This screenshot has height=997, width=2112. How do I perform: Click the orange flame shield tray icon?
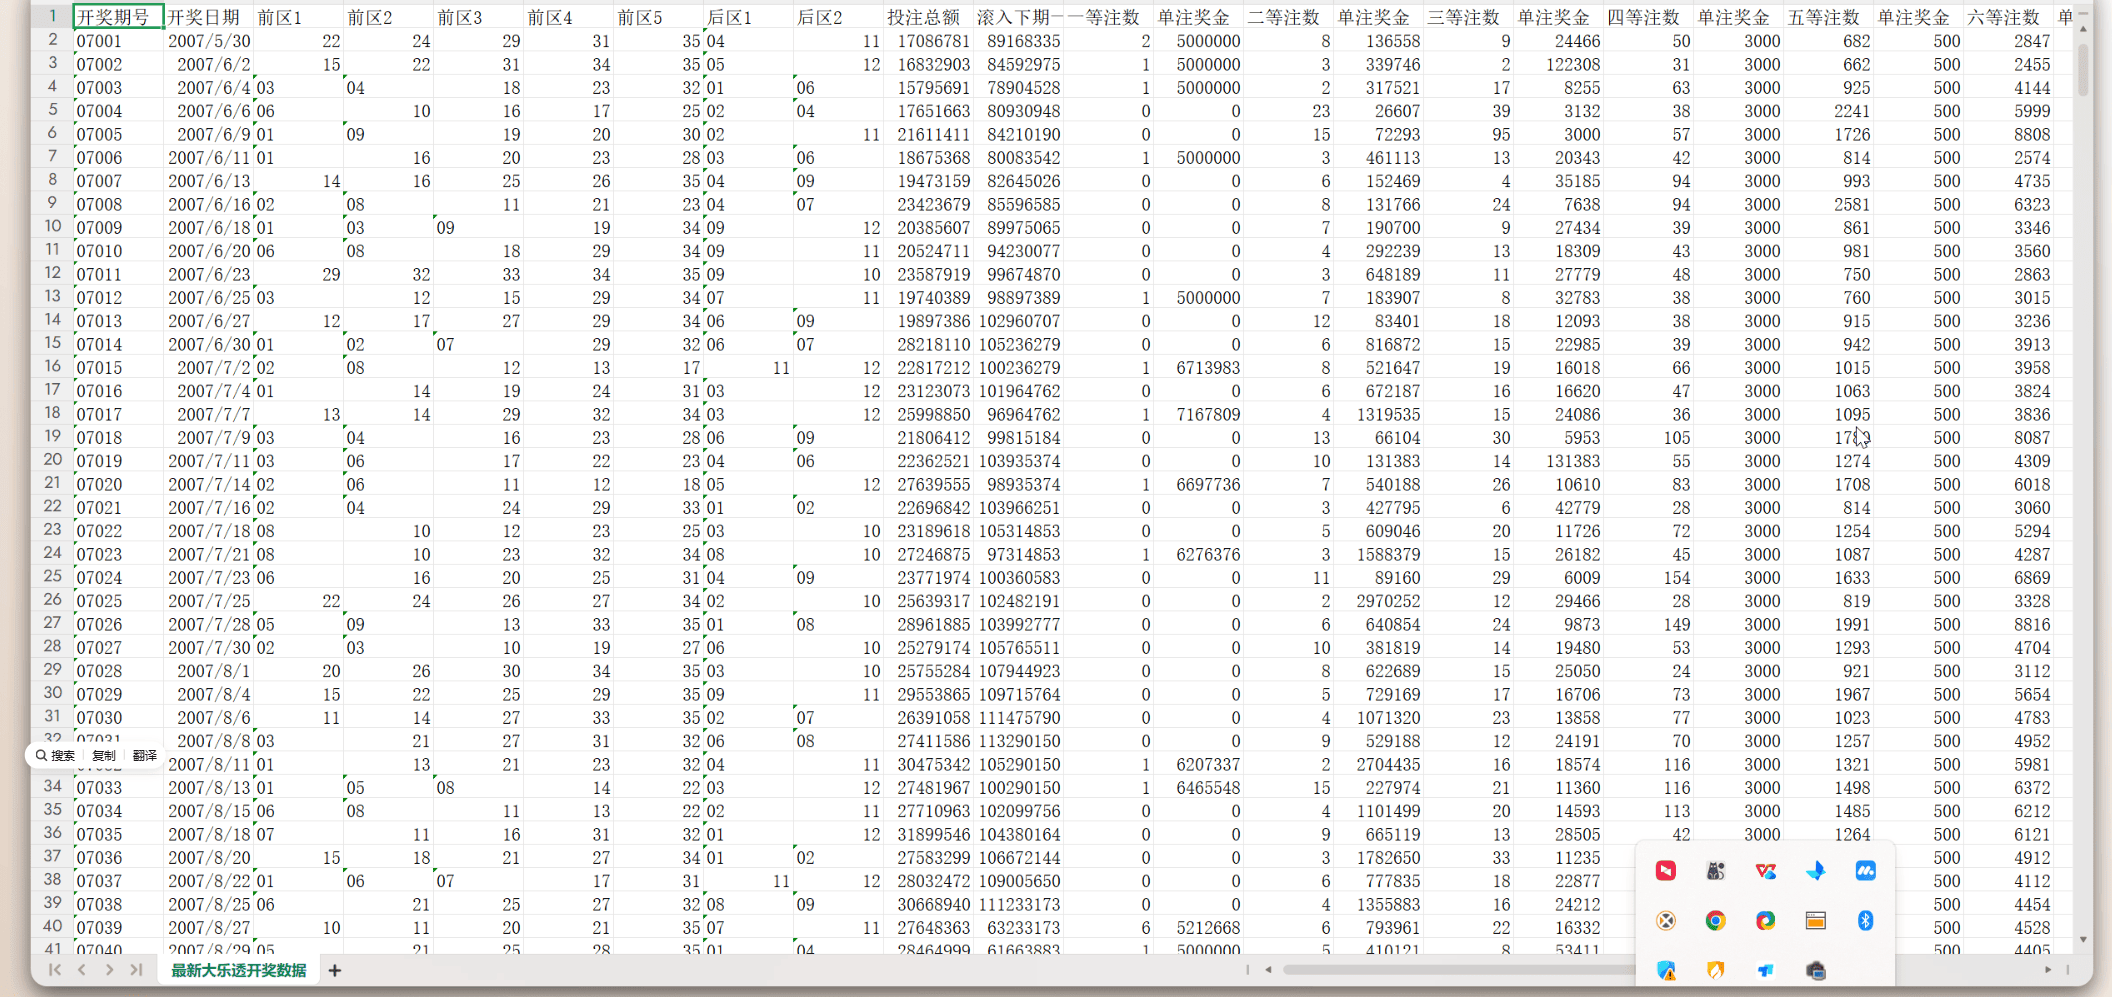coord(1715,970)
